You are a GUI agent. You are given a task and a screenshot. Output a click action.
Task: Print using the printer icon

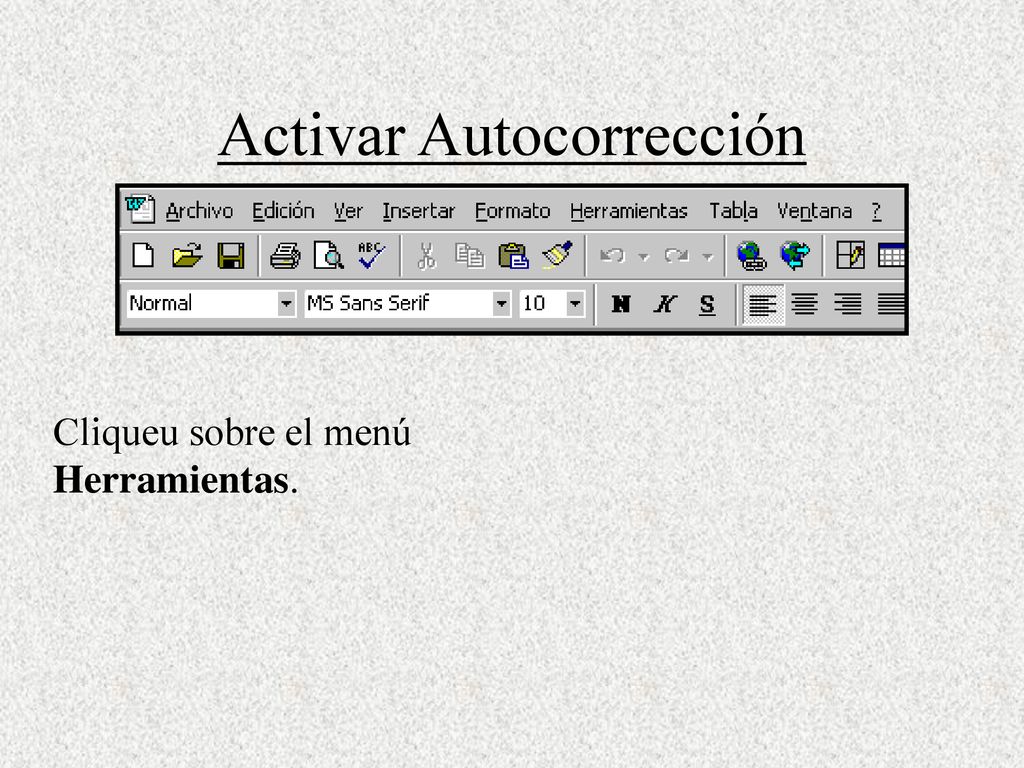tap(285, 255)
